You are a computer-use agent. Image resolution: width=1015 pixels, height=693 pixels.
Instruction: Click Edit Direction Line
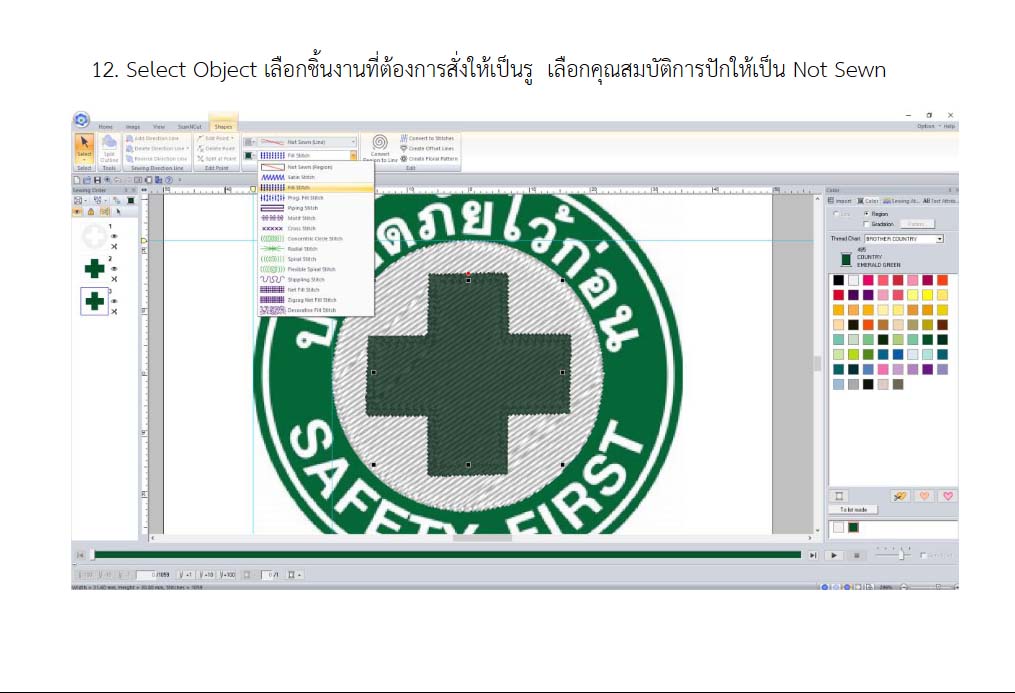pos(153,138)
